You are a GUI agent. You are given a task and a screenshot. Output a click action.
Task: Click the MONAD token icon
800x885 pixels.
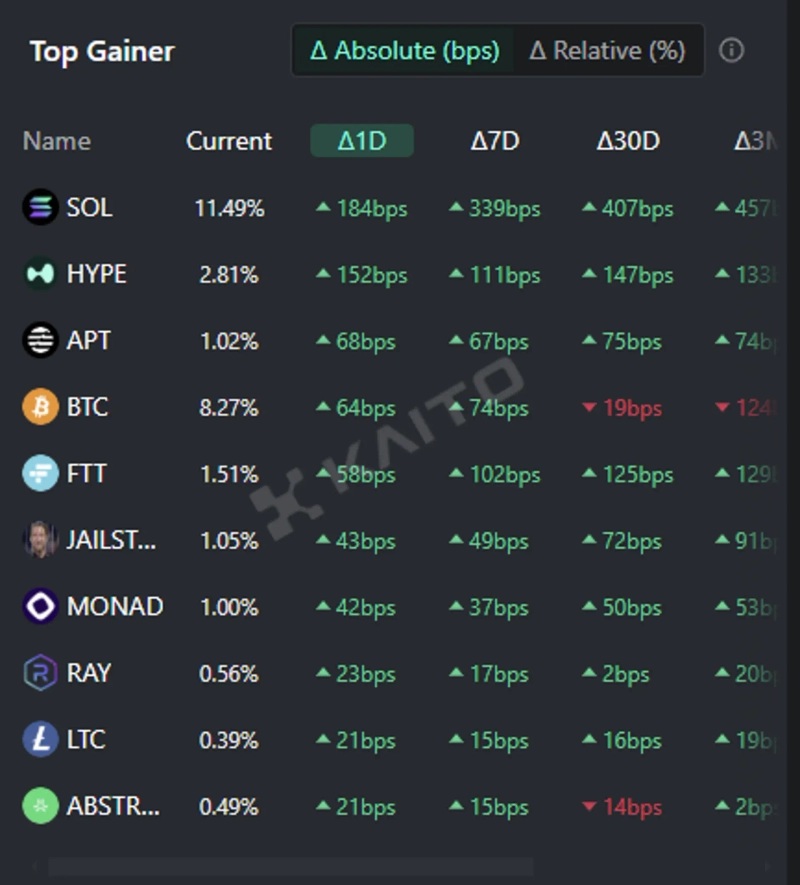point(40,607)
